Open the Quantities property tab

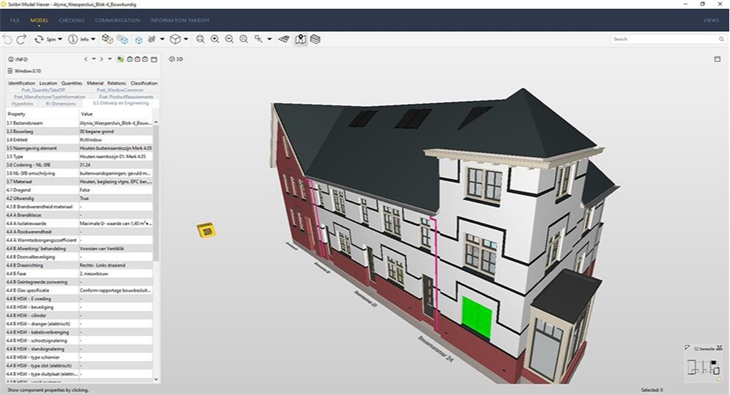point(72,83)
